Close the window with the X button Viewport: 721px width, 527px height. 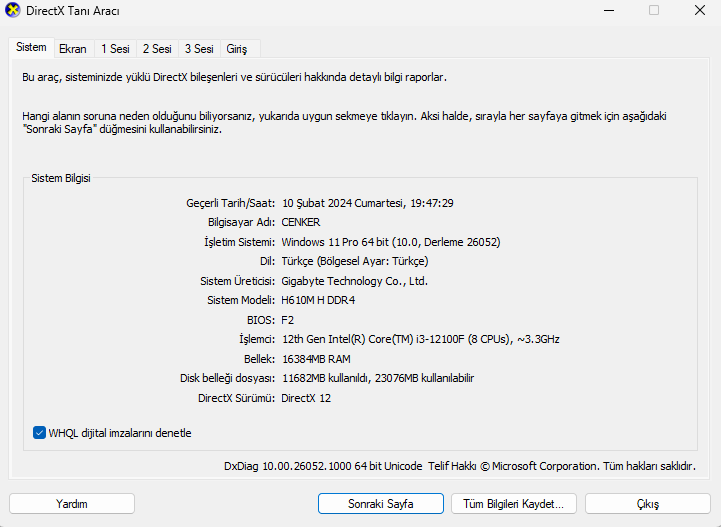[x=699, y=11]
